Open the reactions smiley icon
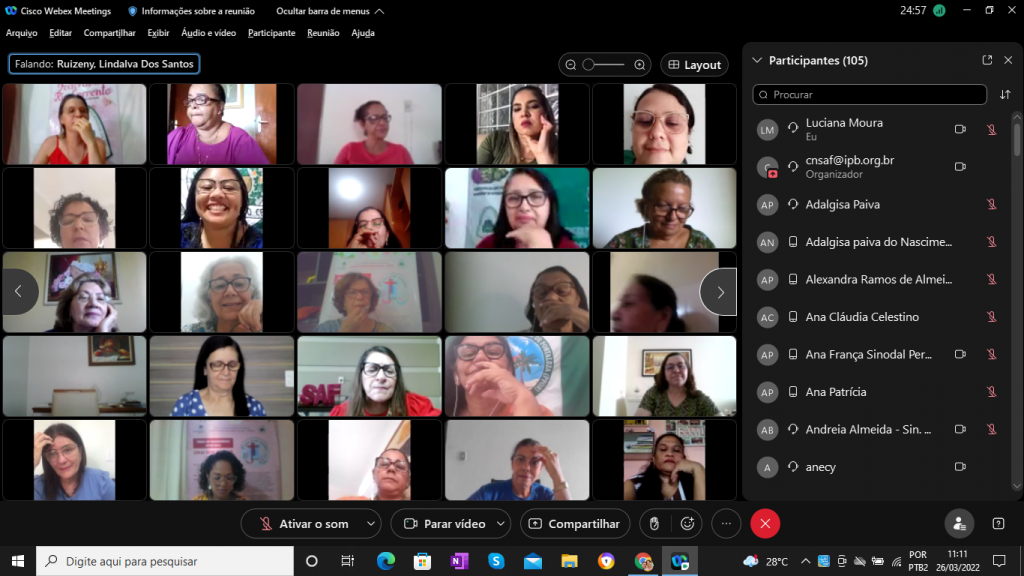The width and height of the screenshot is (1024, 576). point(687,523)
